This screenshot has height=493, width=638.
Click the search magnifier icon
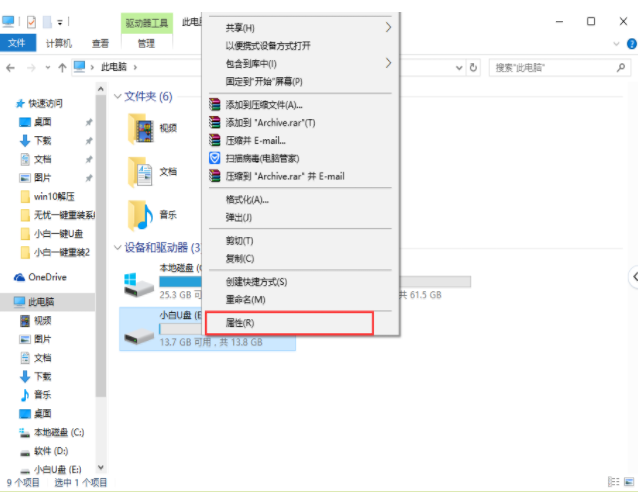click(x=621, y=68)
